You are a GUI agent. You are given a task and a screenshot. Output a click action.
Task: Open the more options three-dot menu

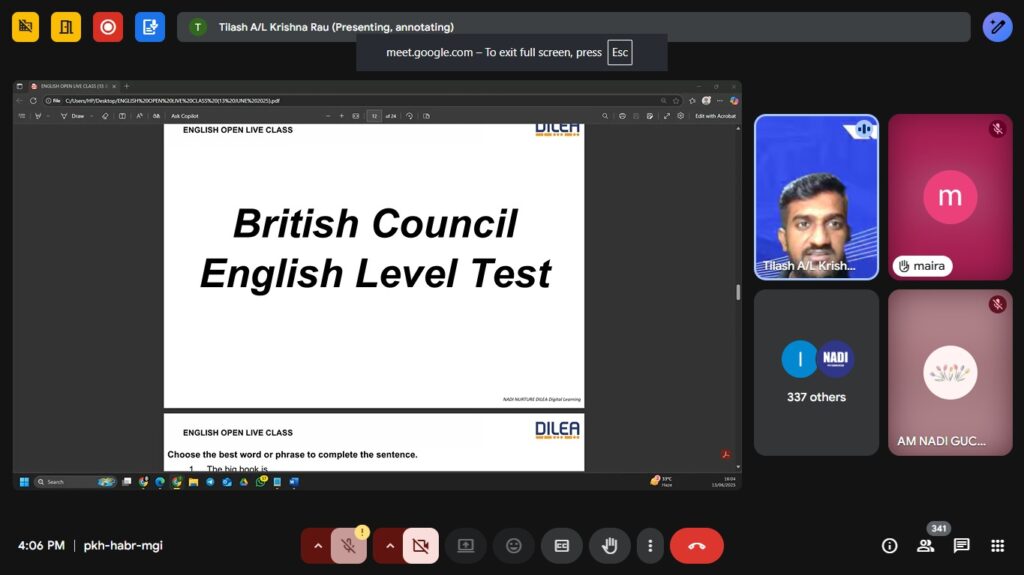pyautogui.click(x=650, y=546)
